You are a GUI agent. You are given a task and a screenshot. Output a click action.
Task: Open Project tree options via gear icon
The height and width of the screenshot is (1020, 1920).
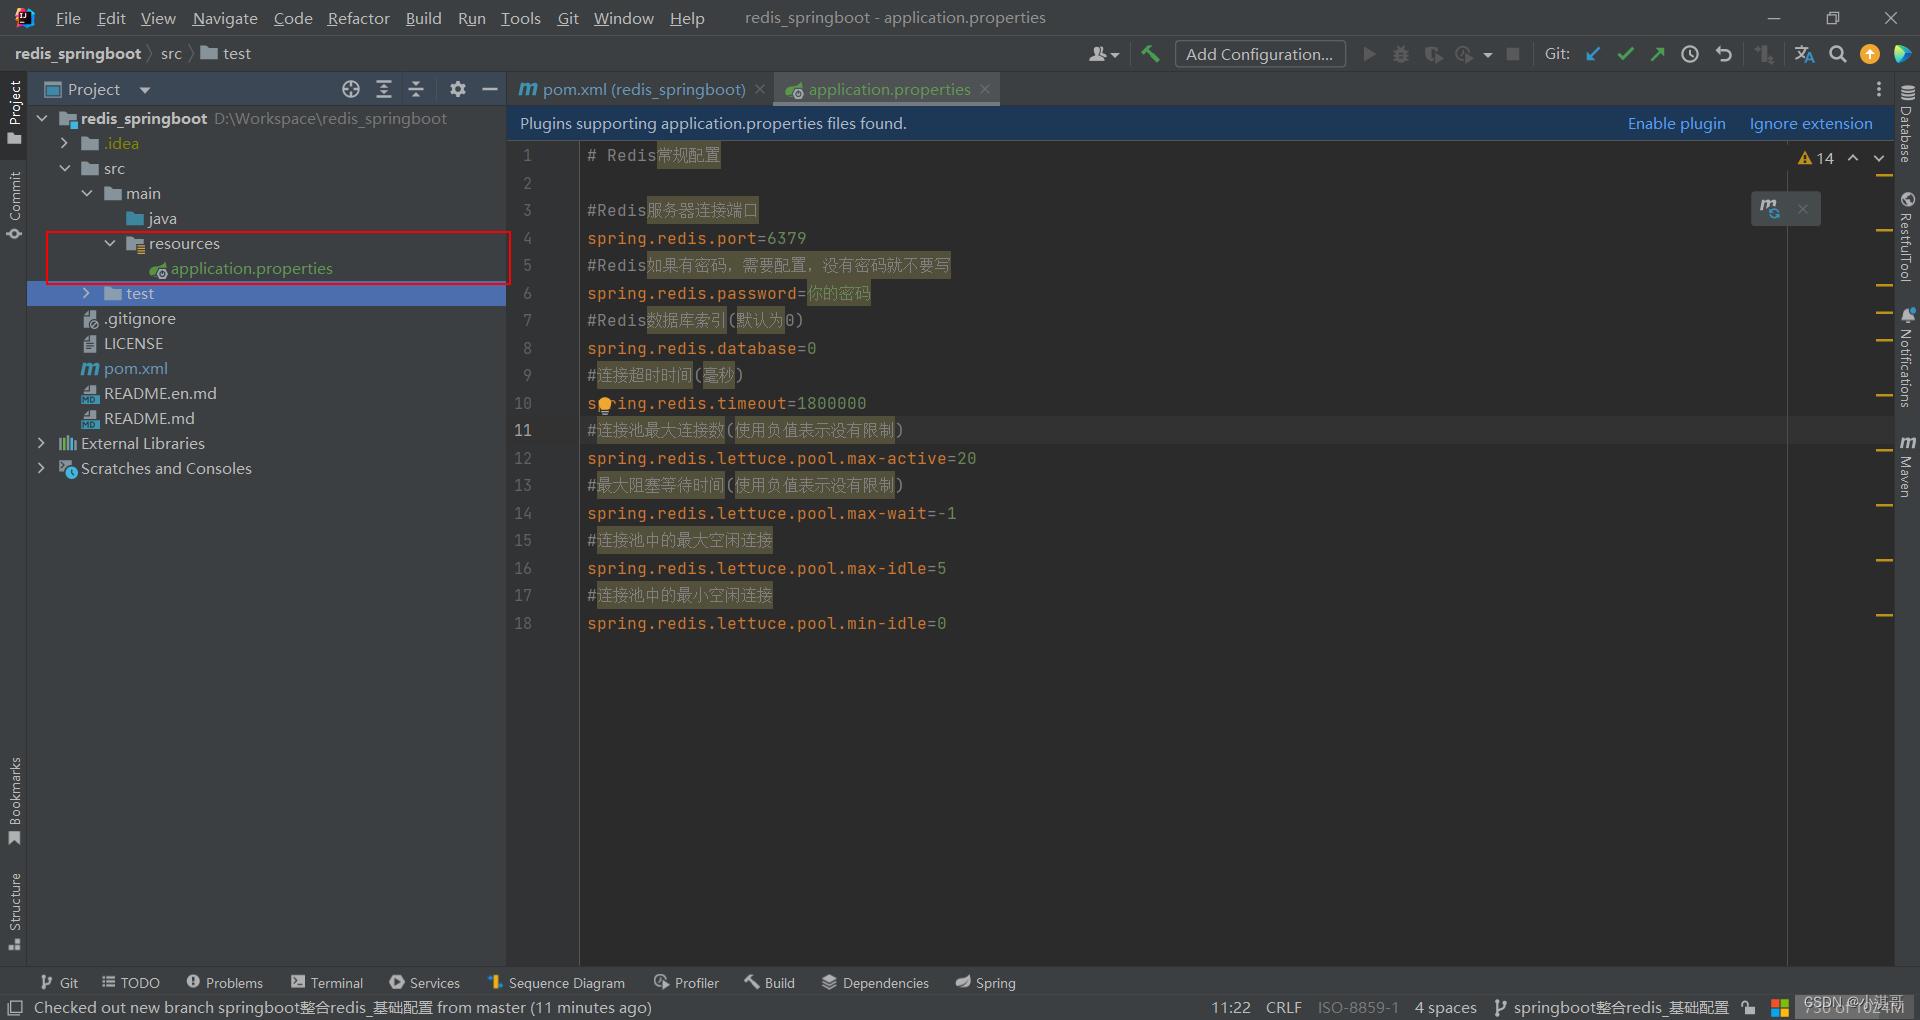457,89
